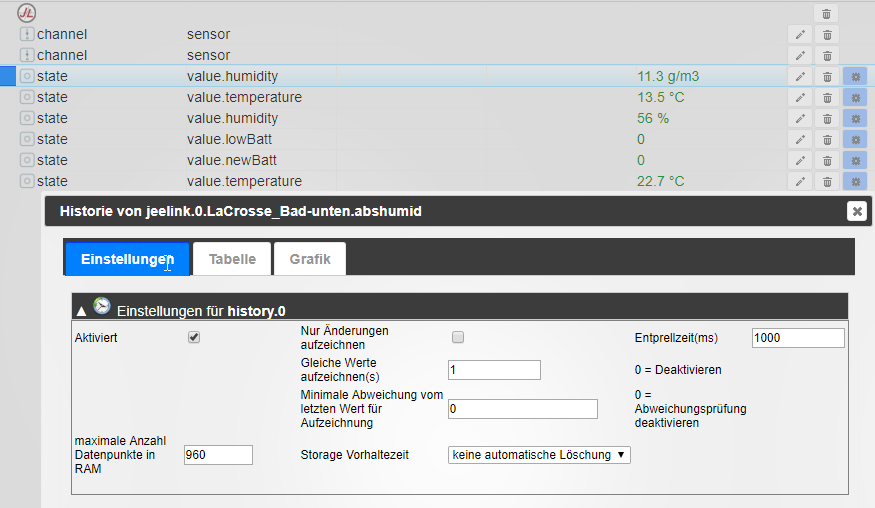This screenshot has width=875, height=508.
Task: Enable the Nur Änderungen aufzeichnen checkbox
Action: pos(458,337)
